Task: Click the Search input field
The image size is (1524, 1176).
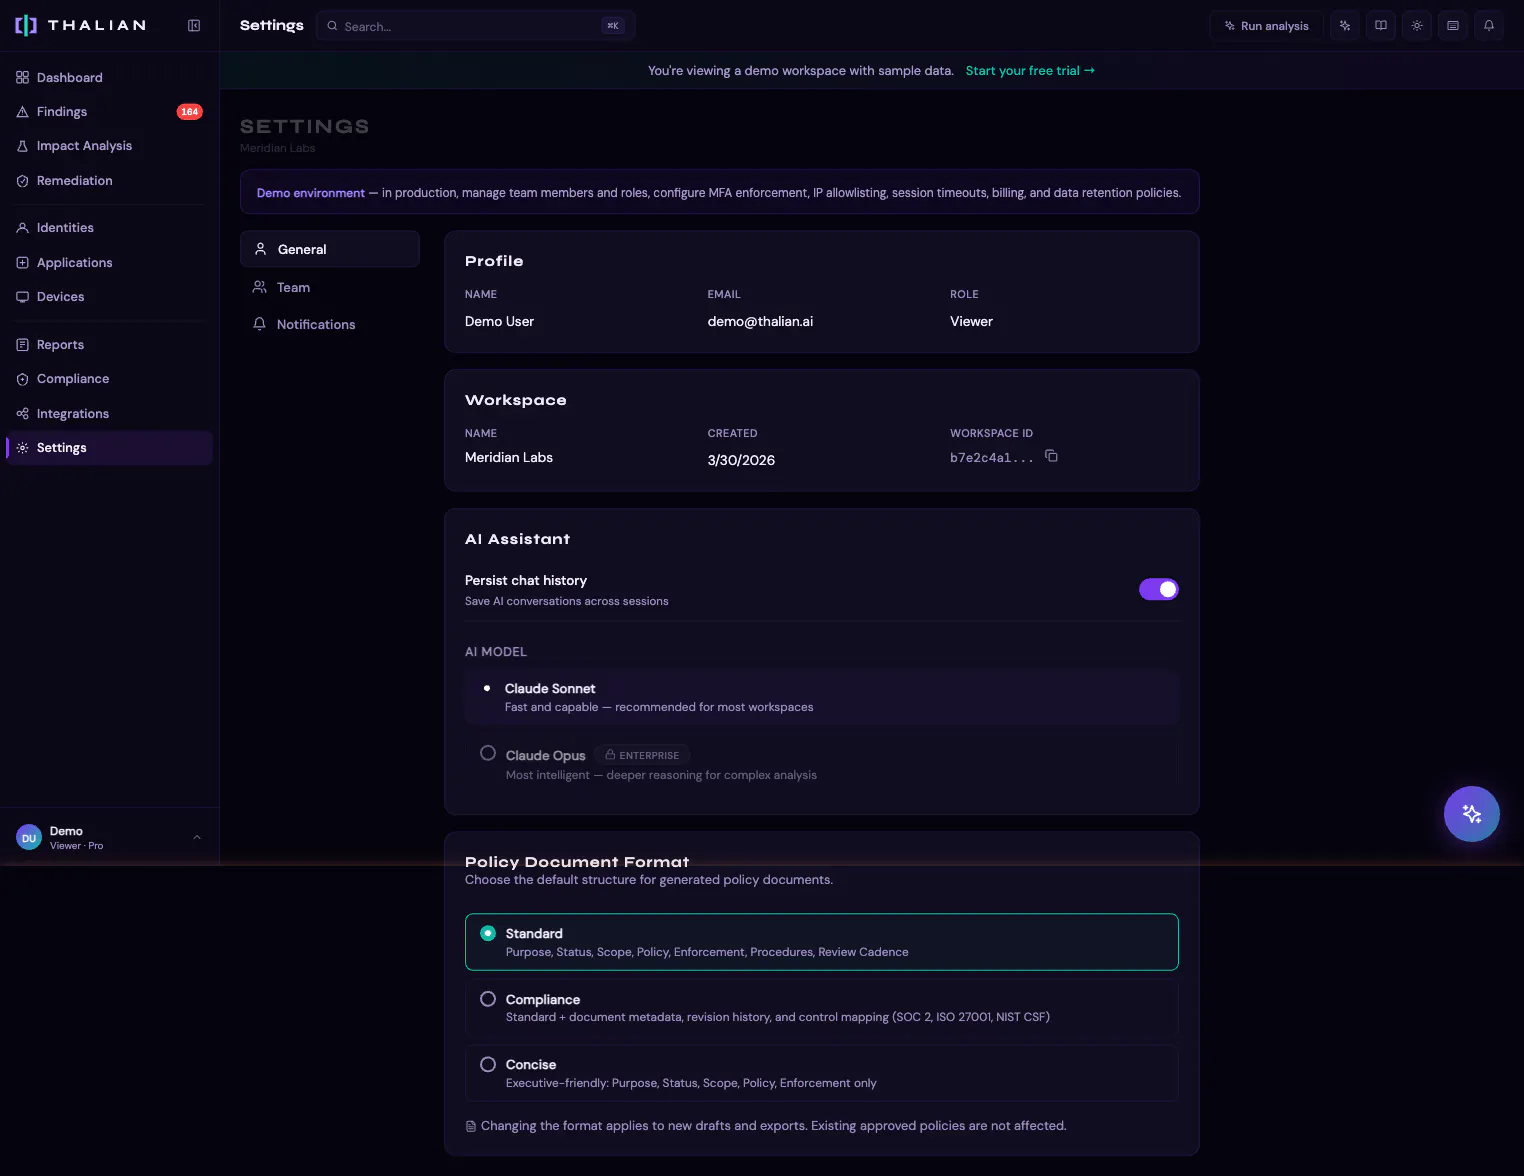Action: pyautogui.click(x=476, y=26)
